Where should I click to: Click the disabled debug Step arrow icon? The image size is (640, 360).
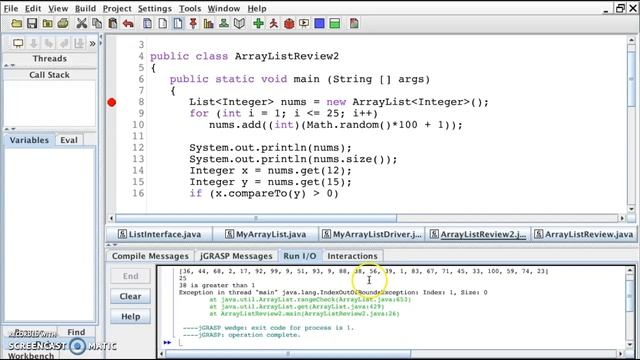pyautogui.click(x=33, y=43)
